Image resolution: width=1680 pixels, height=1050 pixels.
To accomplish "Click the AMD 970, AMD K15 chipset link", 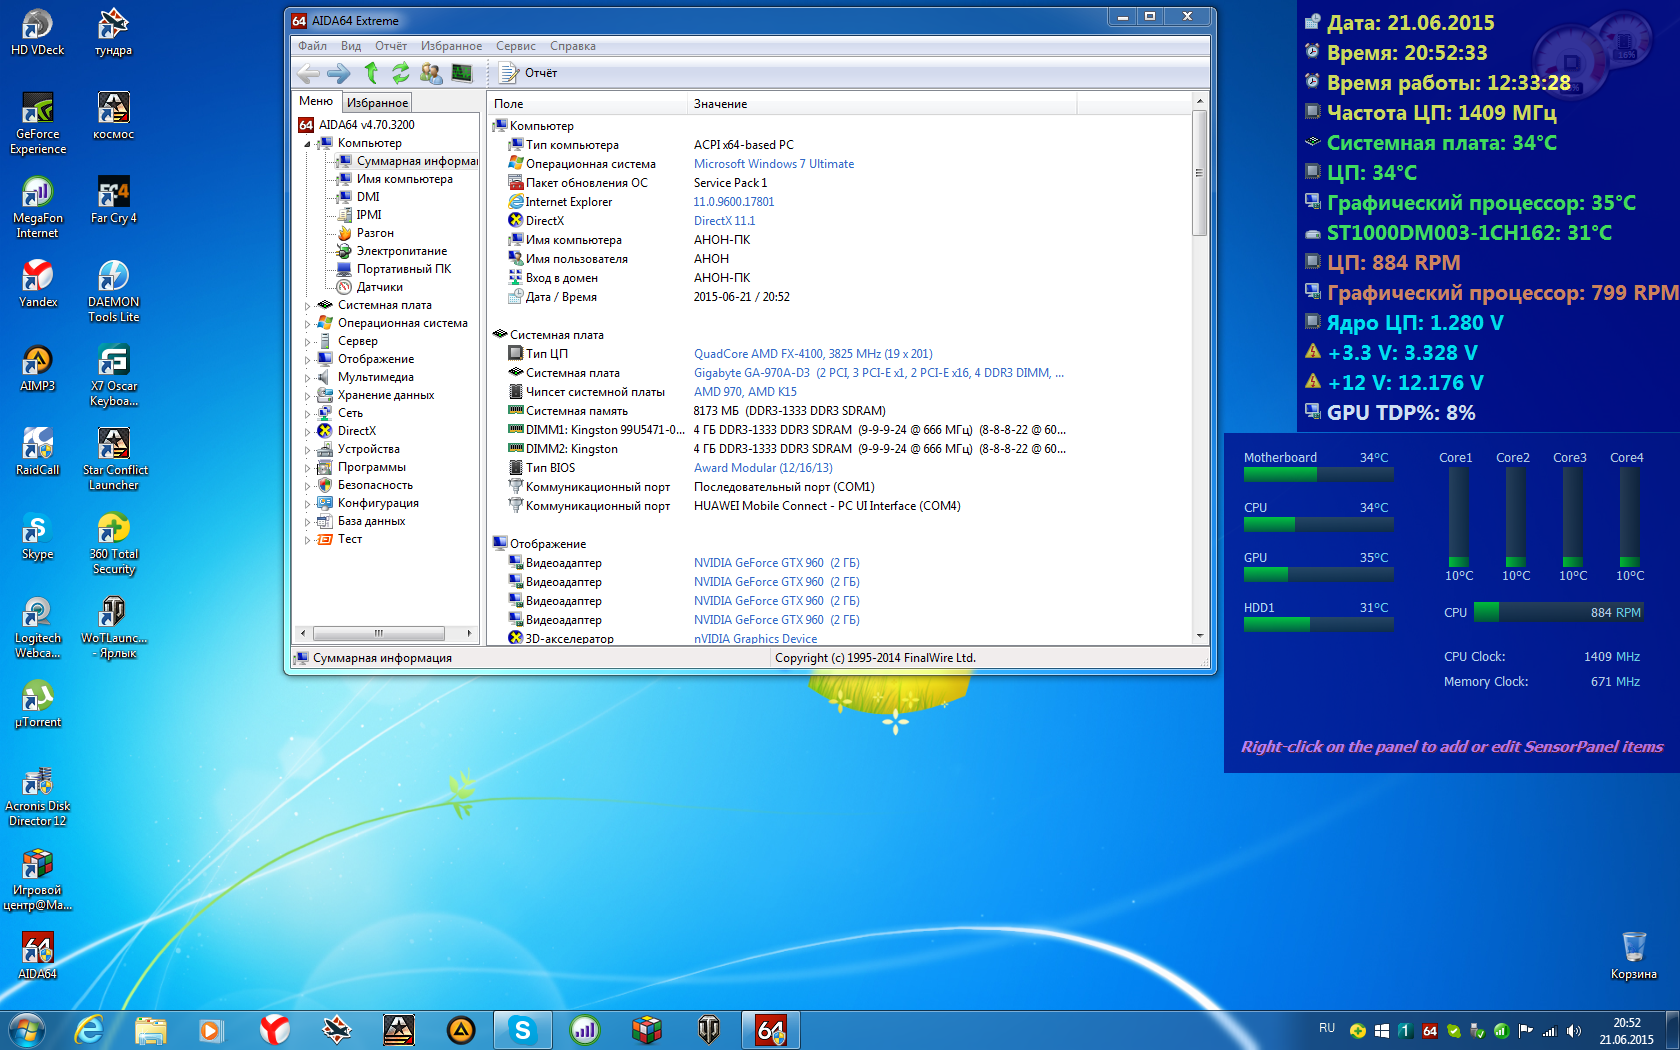I will click(x=745, y=392).
